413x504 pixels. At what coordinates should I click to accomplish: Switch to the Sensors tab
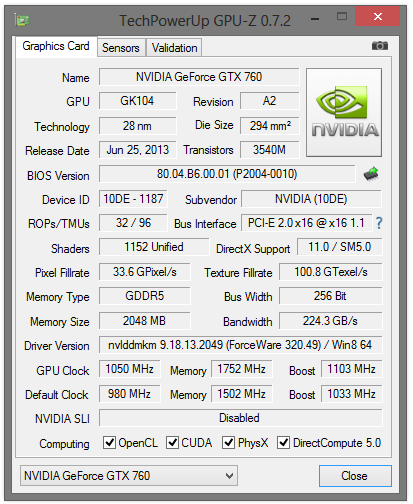point(121,48)
